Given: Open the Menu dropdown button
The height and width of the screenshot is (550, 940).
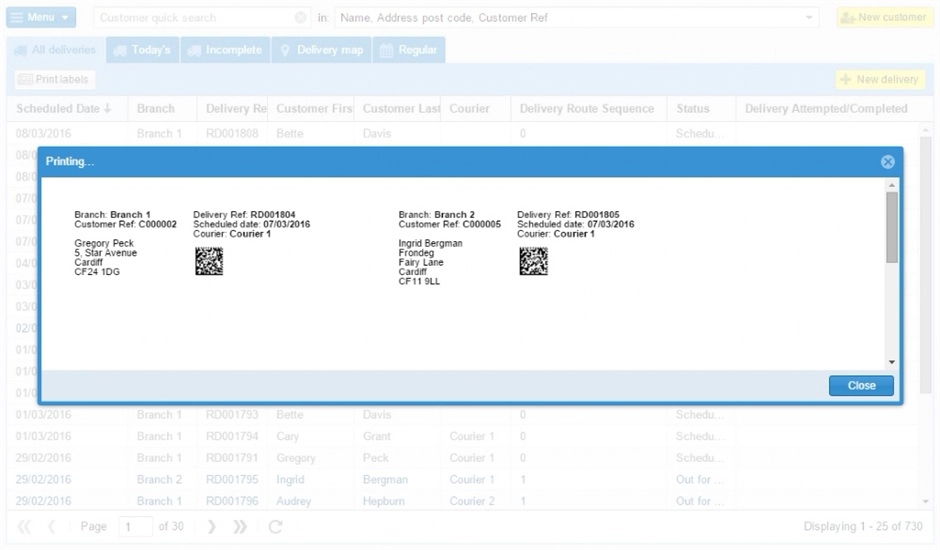Looking at the screenshot, I should click(41, 17).
